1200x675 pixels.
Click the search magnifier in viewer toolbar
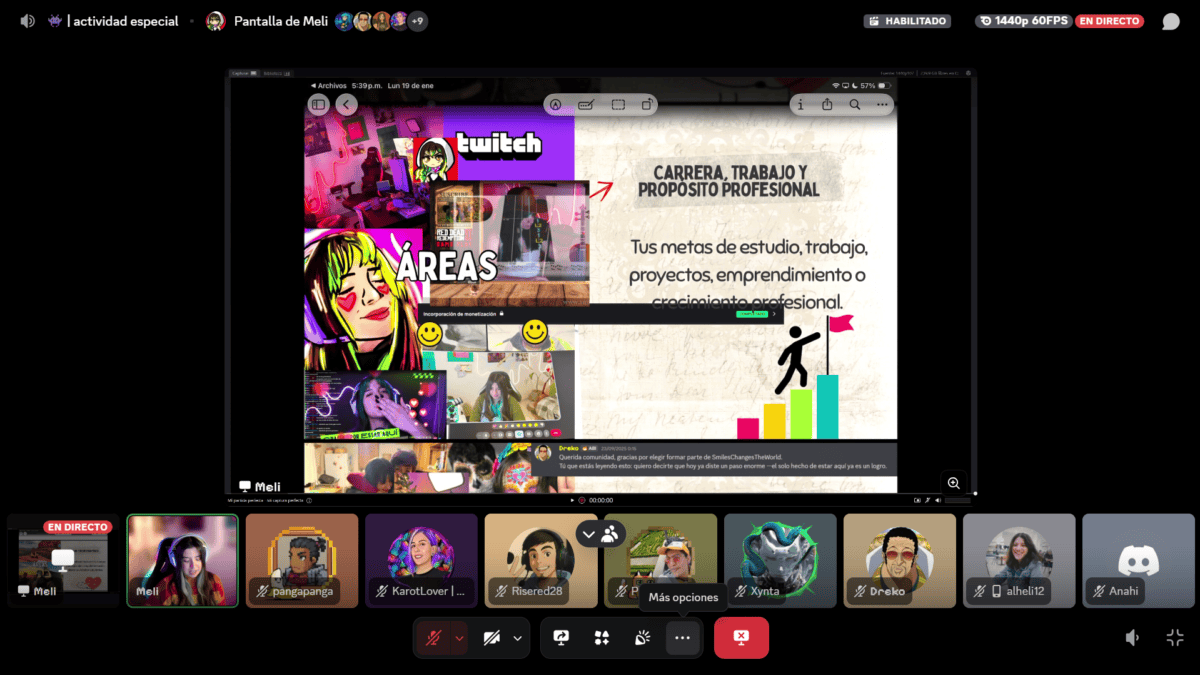coord(855,104)
